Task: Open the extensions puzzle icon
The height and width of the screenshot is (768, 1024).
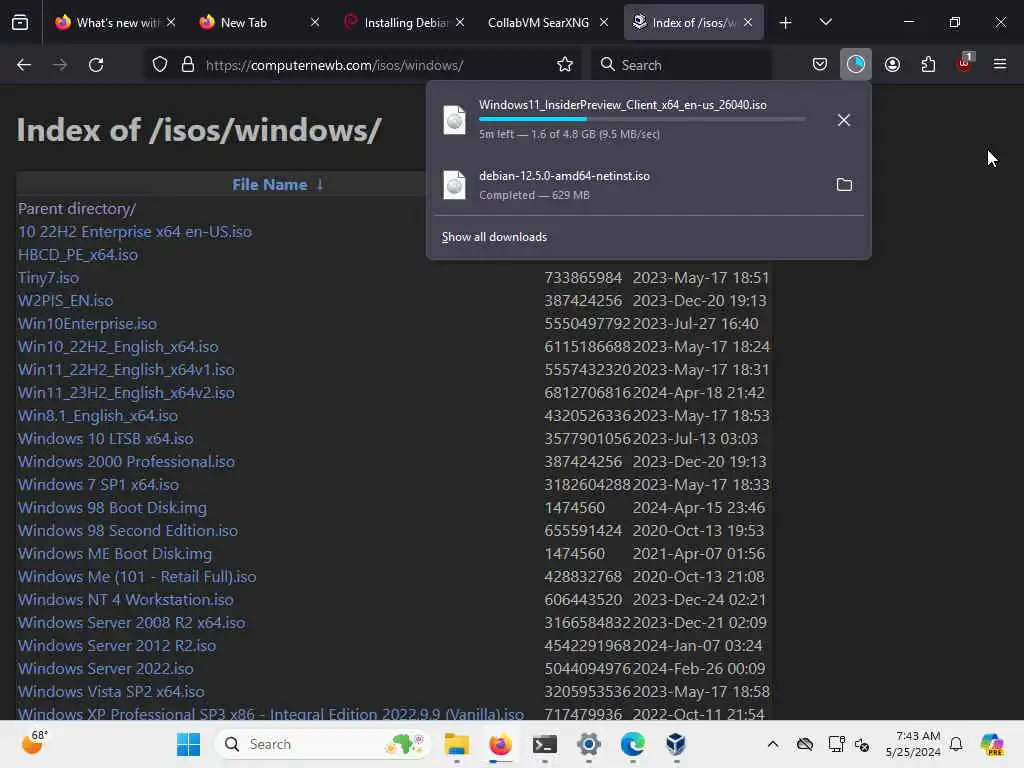Action: [x=928, y=65]
